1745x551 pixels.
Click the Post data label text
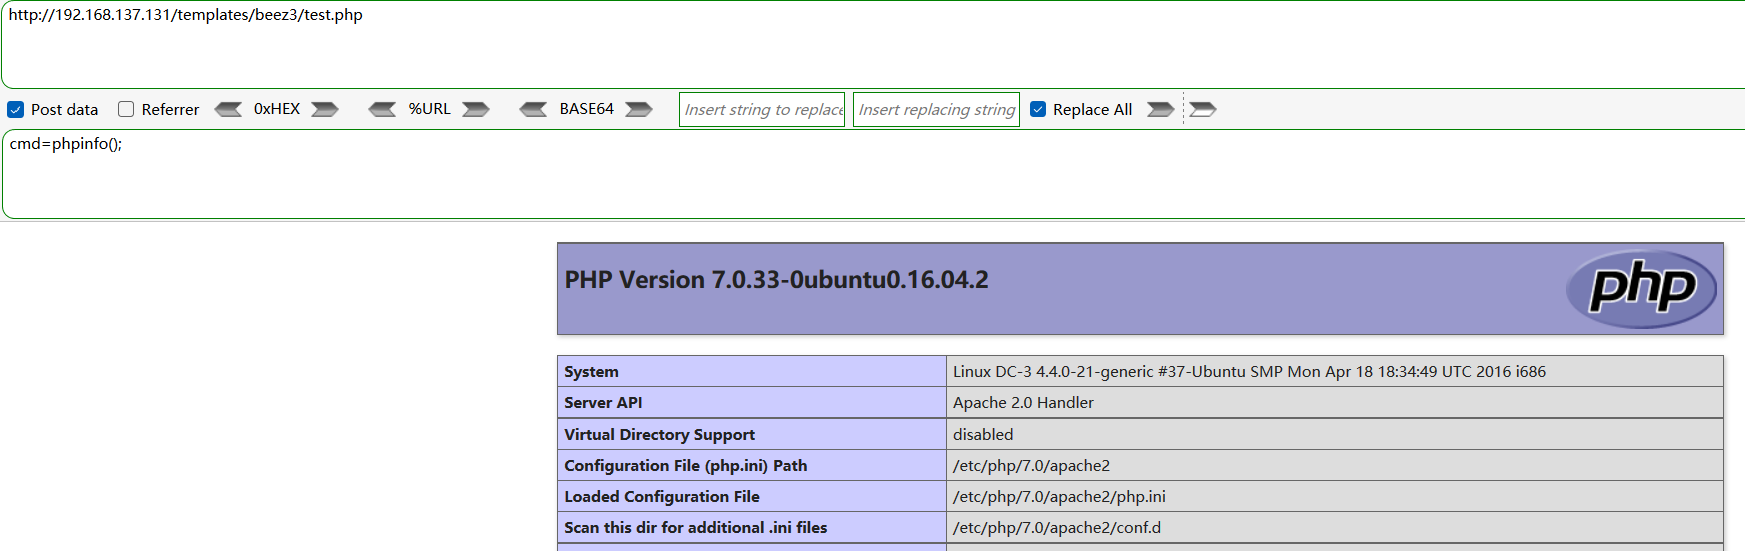click(x=64, y=110)
